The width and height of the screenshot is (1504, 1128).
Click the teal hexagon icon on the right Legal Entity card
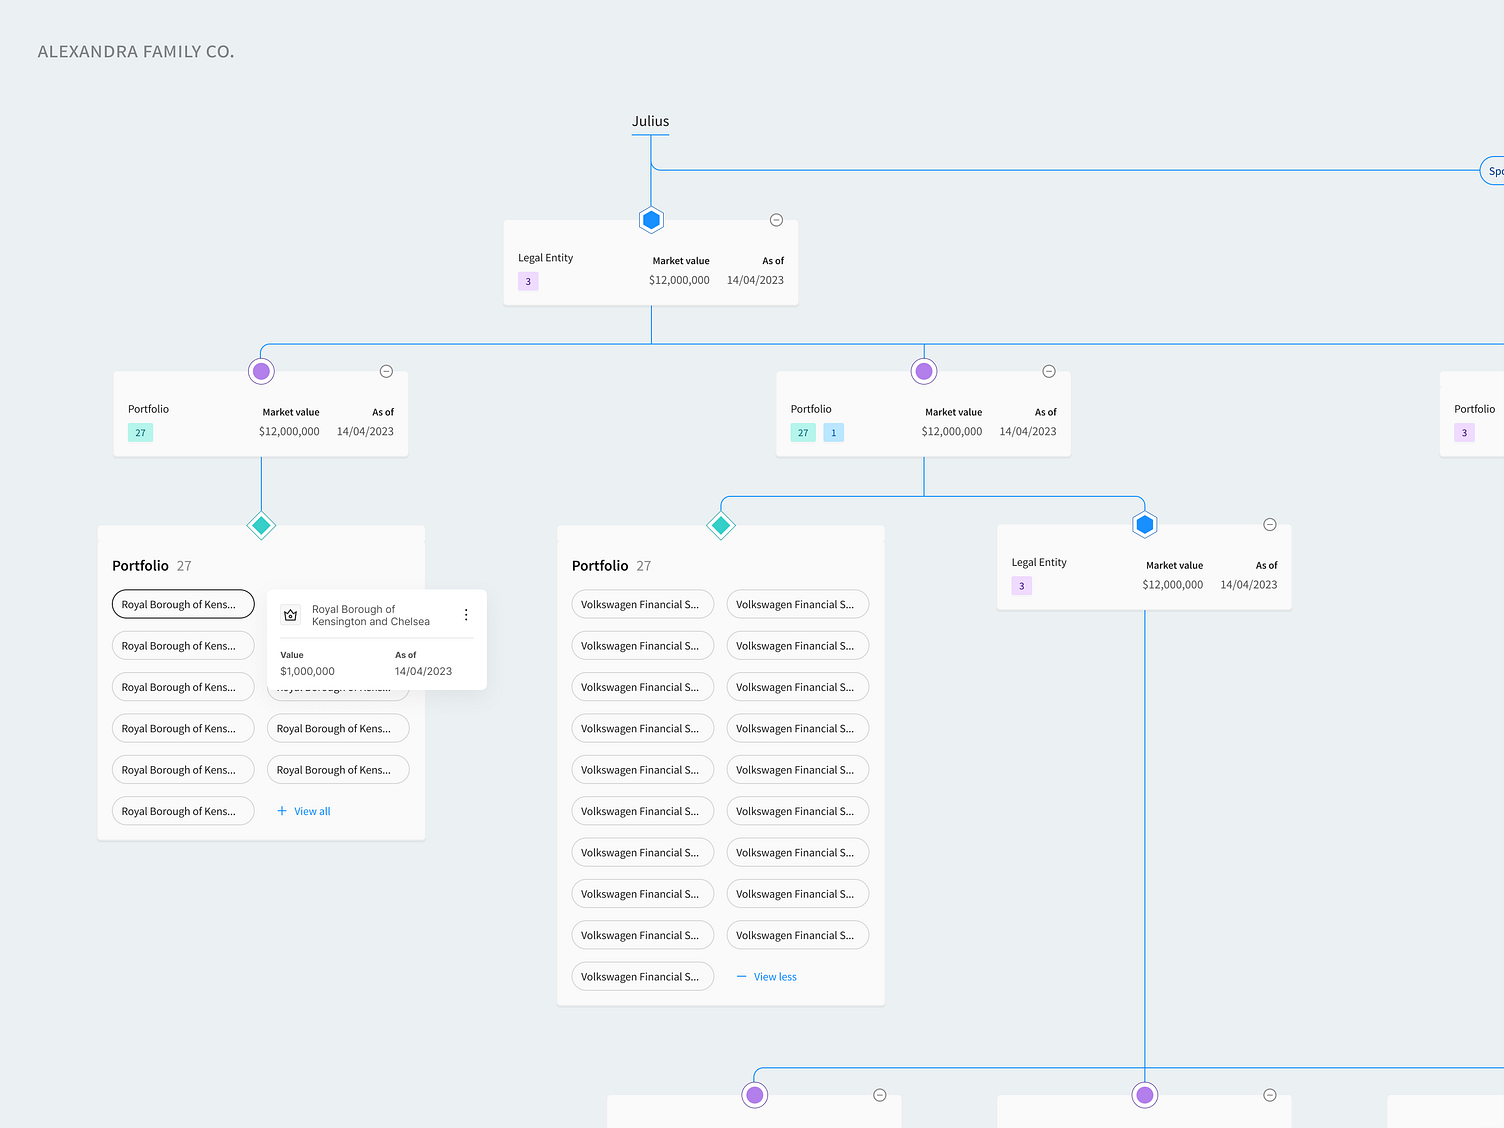1144,523
